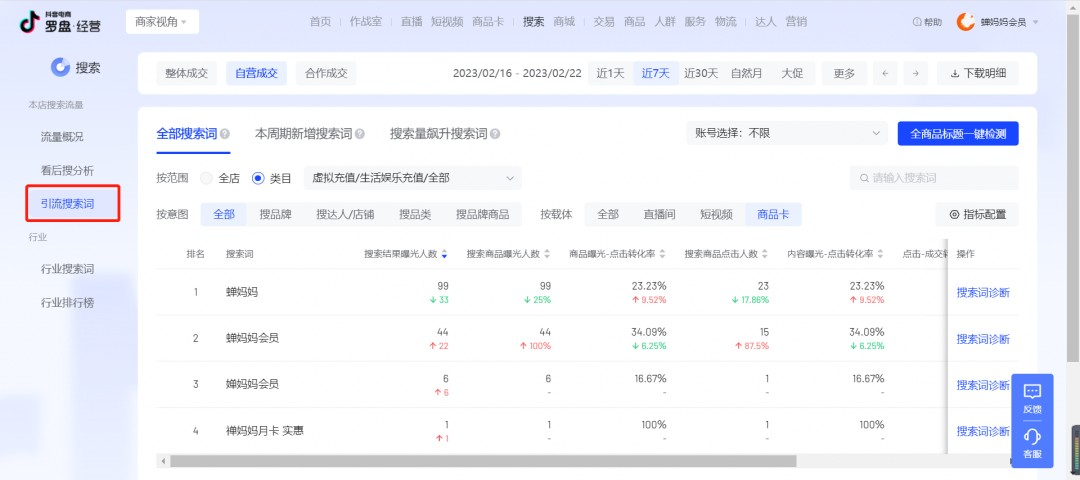Open 搜索词诊断 for 蝉妈妈 row

pos(983,293)
